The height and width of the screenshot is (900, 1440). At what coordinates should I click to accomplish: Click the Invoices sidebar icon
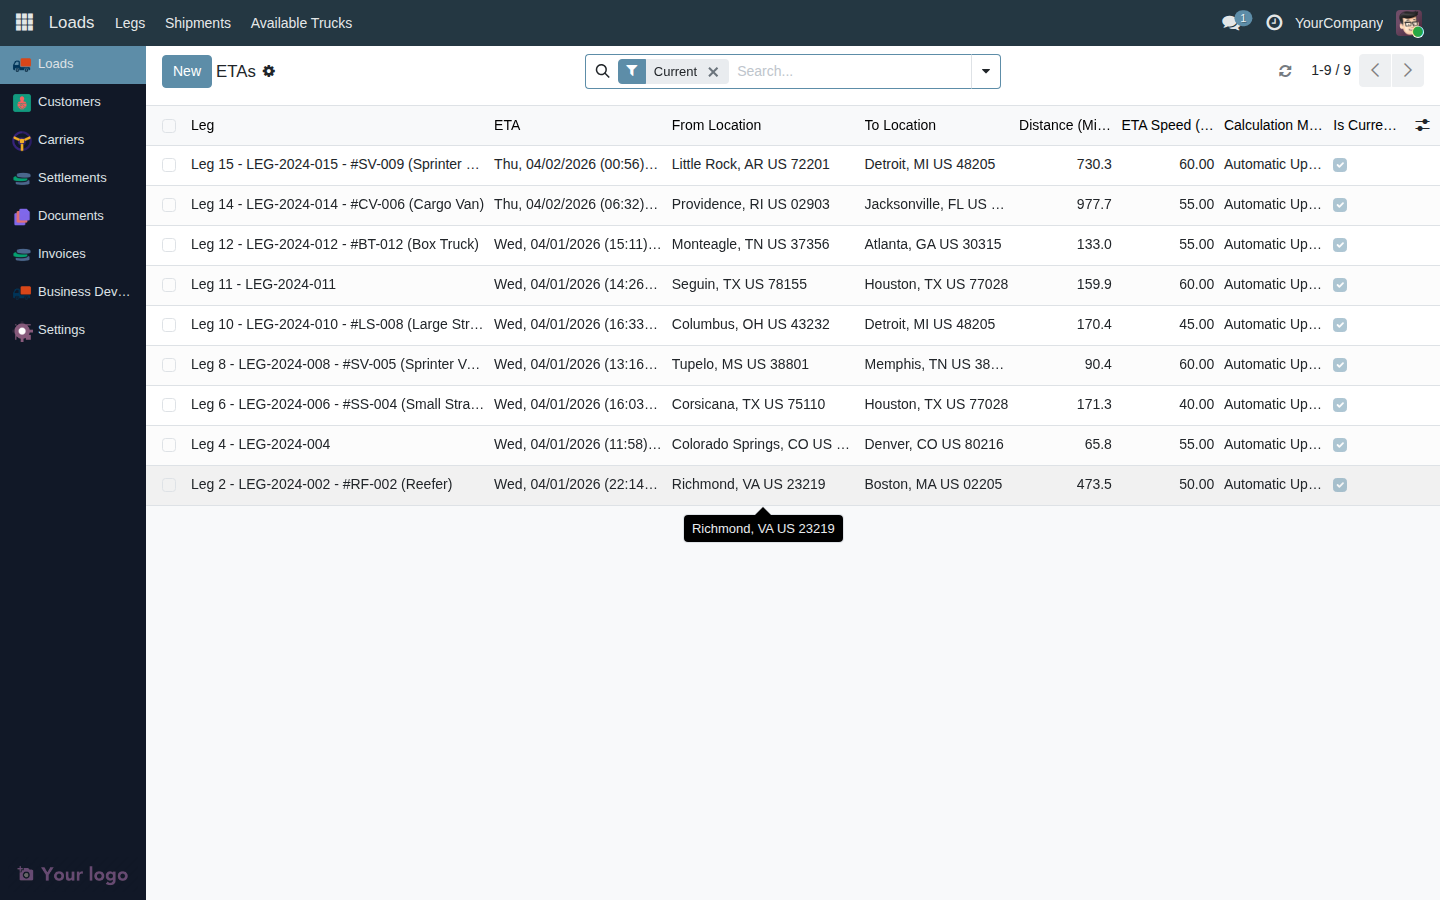pyautogui.click(x=22, y=254)
